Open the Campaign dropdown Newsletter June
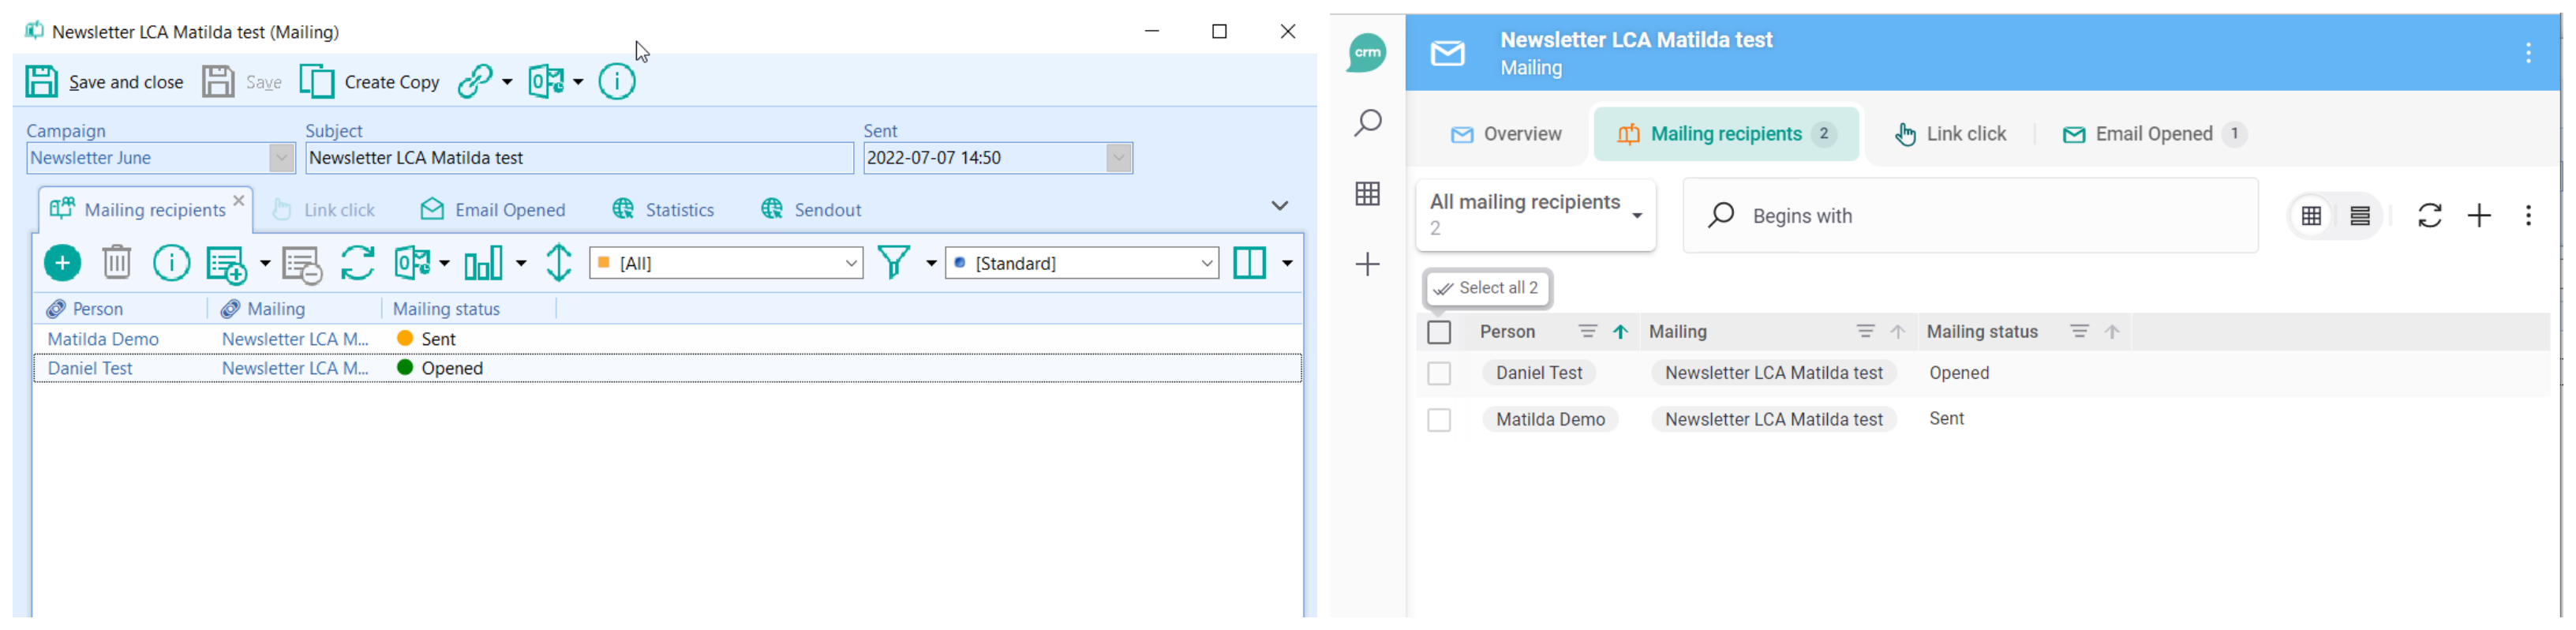2576x630 pixels. (x=281, y=158)
